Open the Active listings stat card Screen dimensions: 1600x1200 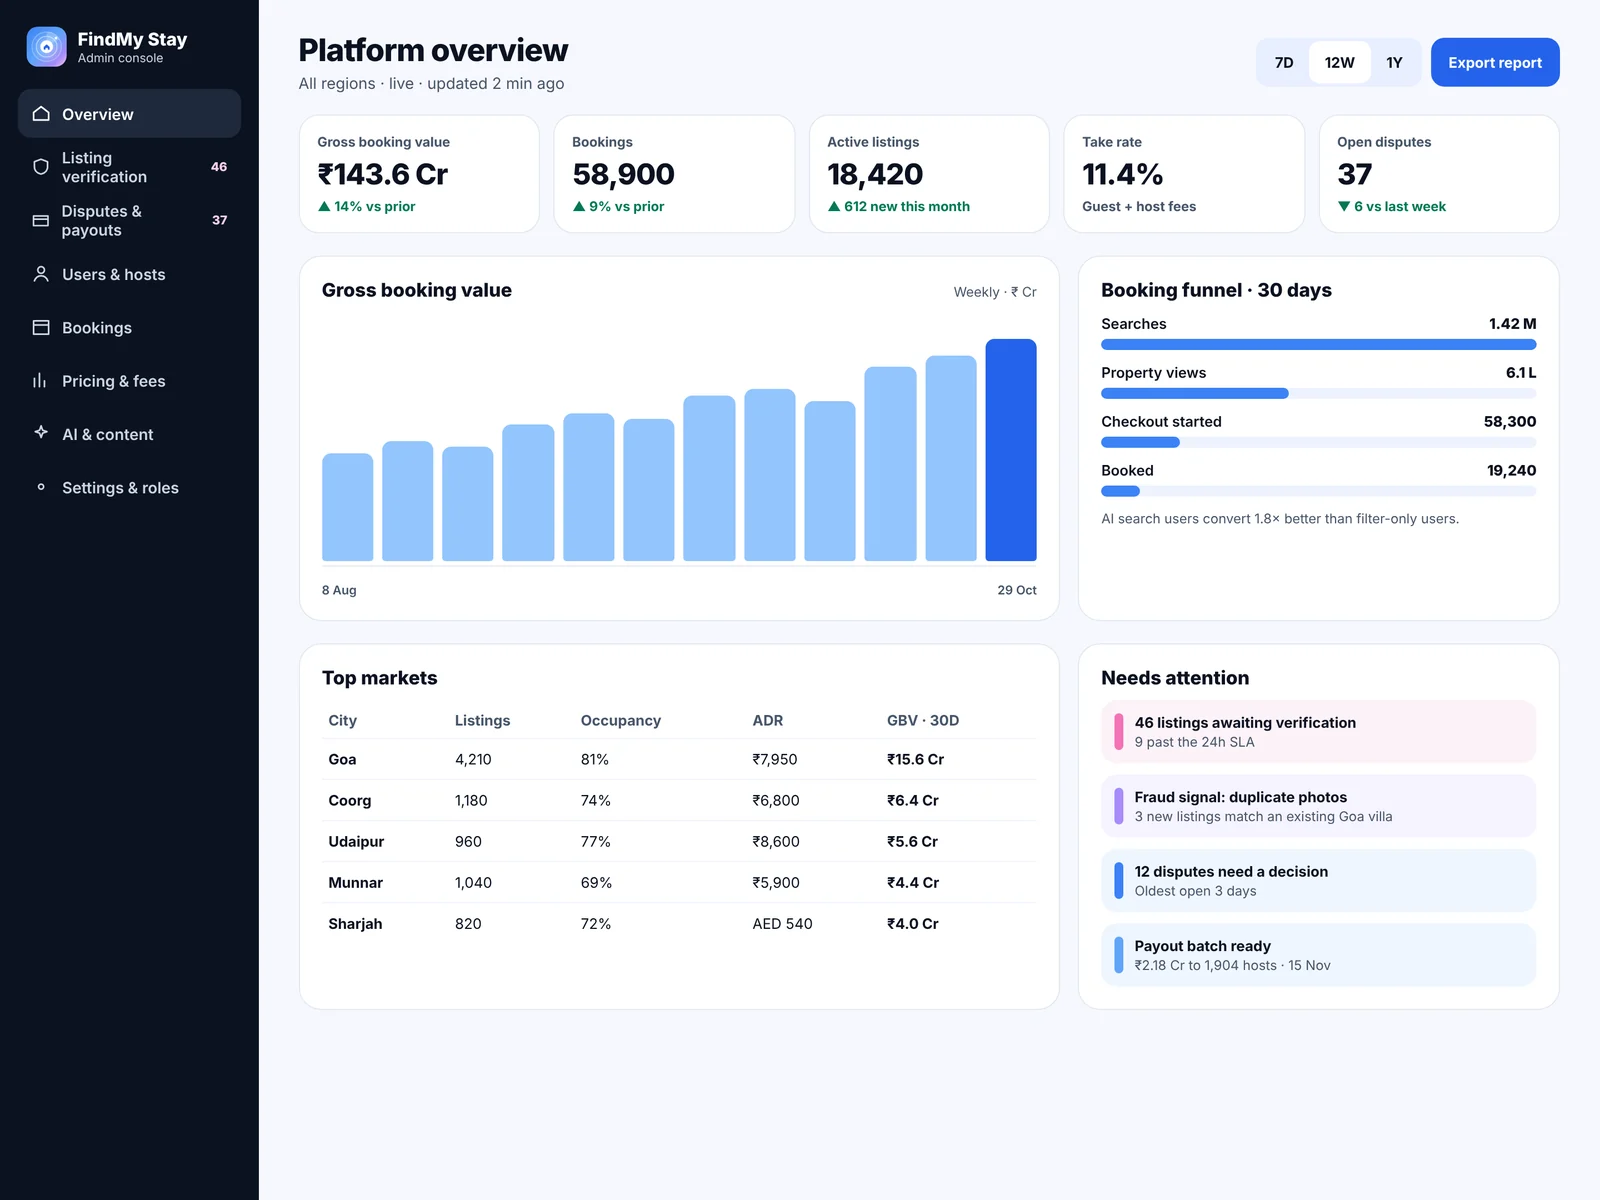pos(929,174)
